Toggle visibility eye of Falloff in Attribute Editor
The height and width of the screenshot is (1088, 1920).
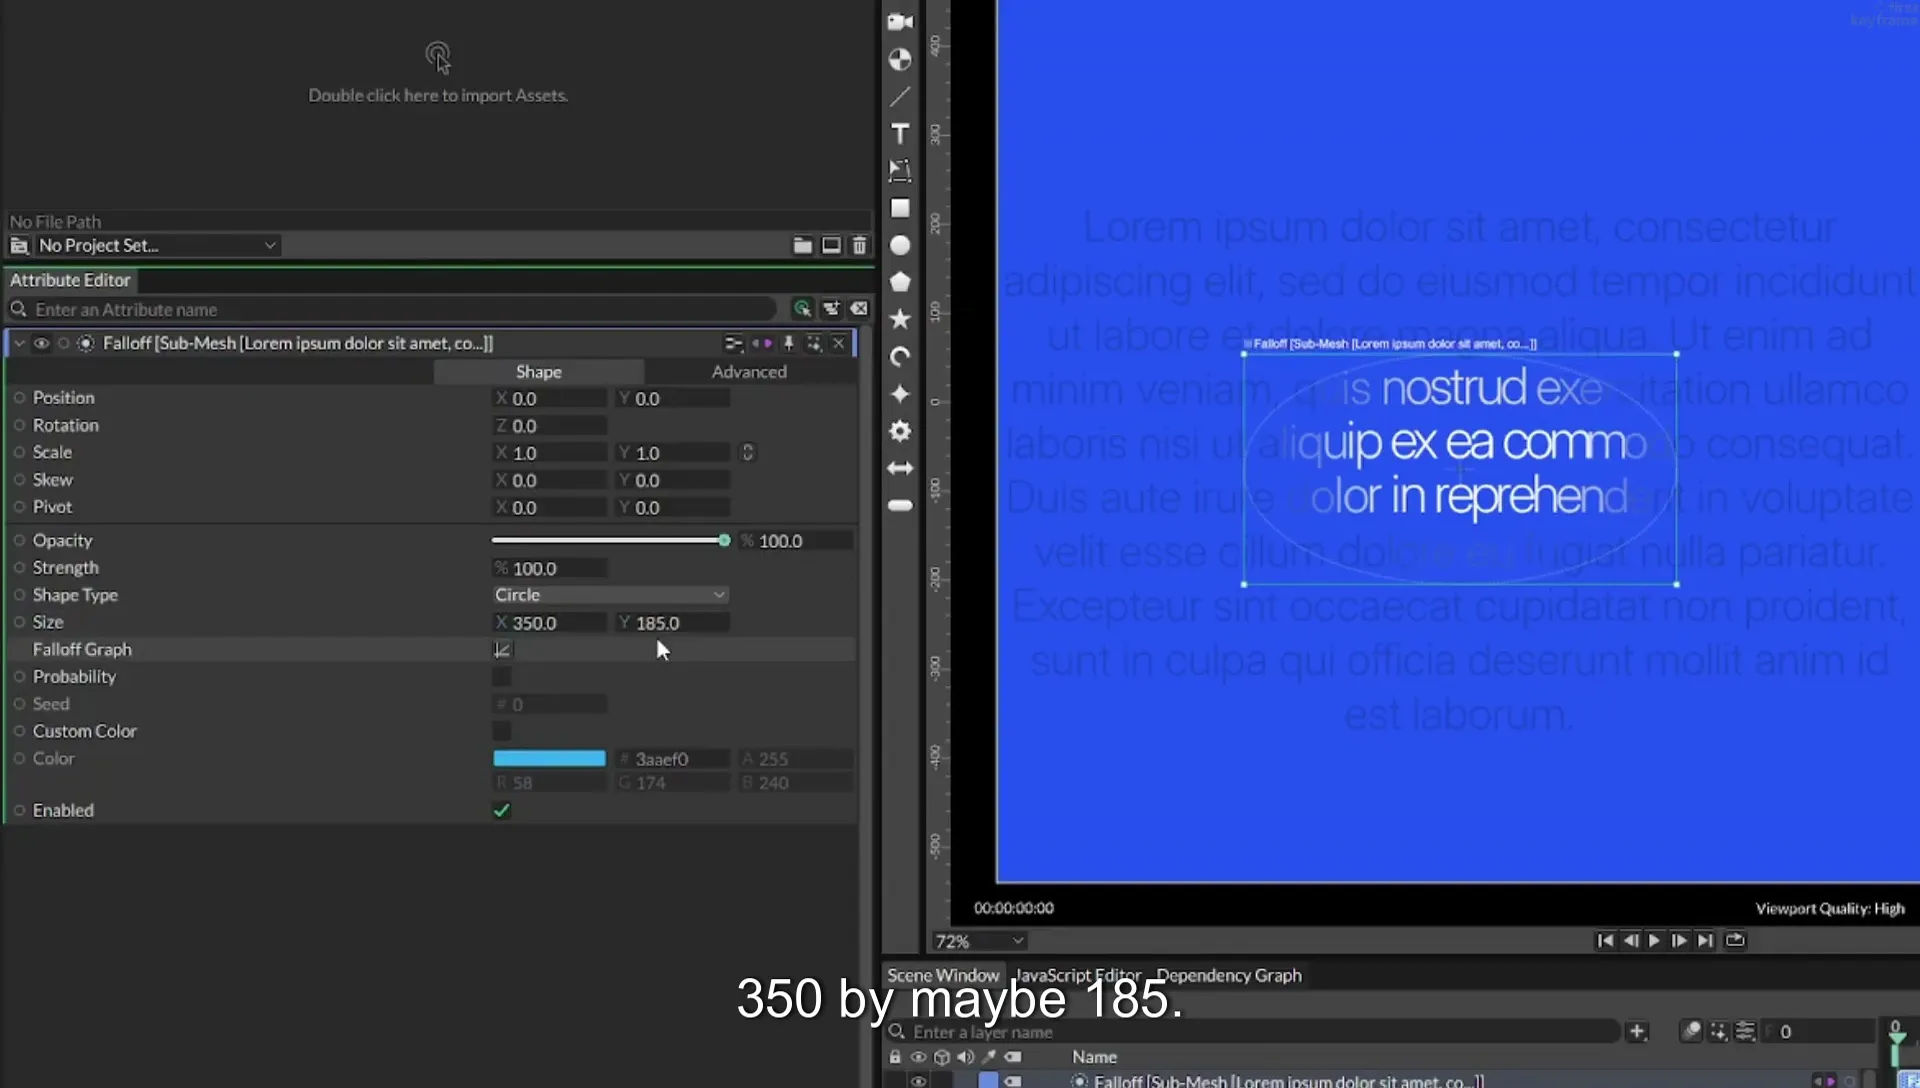point(41,343)
